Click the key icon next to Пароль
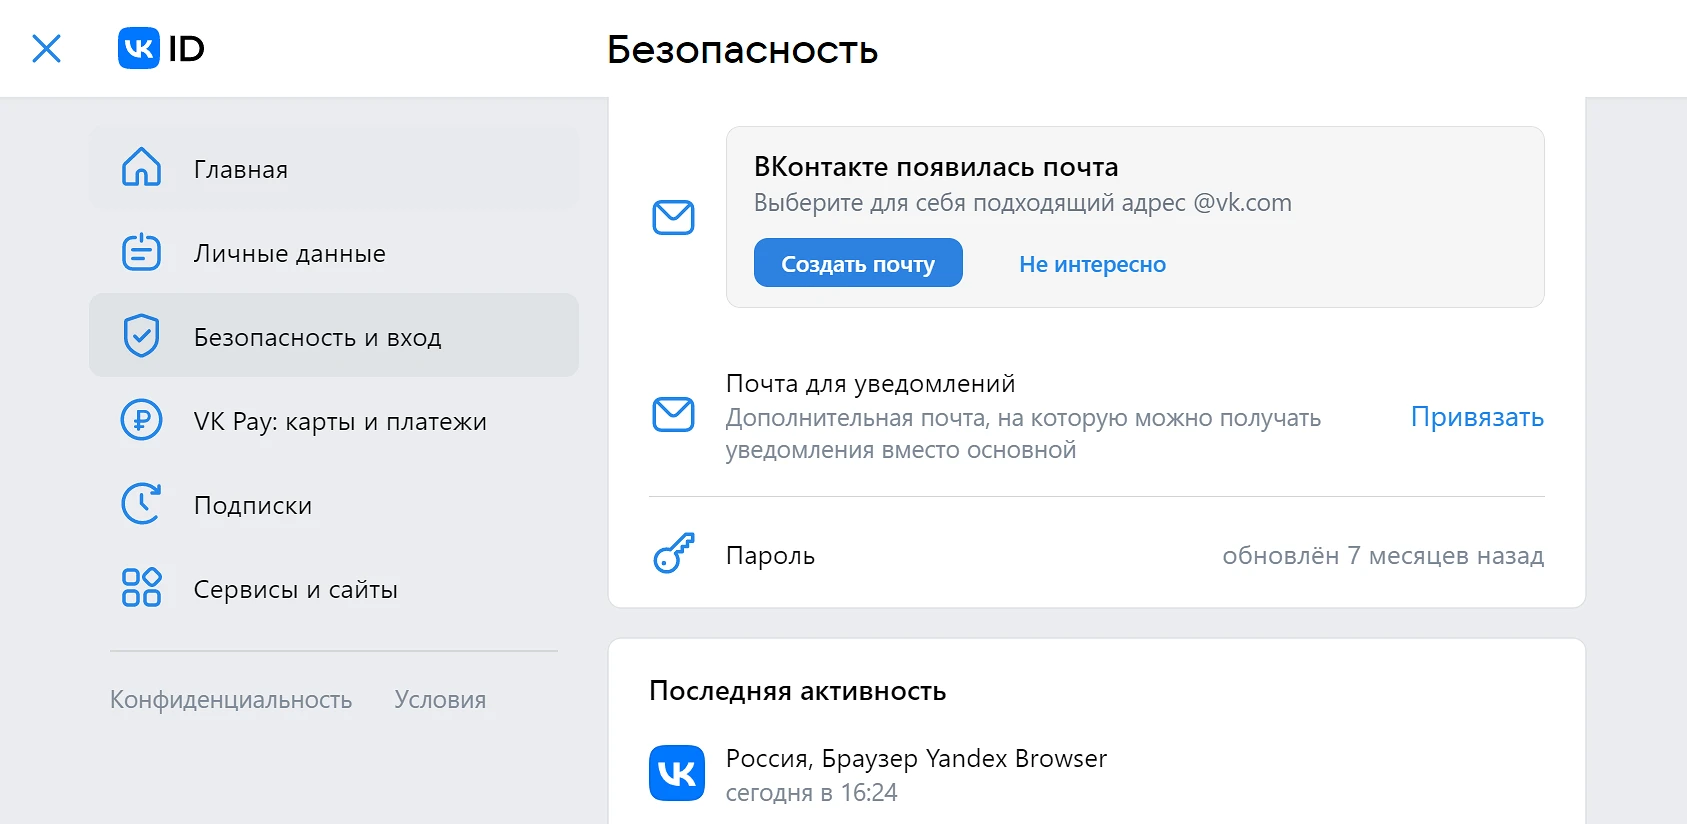The height and width of the screenshot is (824, 1687). click(673, 554)
